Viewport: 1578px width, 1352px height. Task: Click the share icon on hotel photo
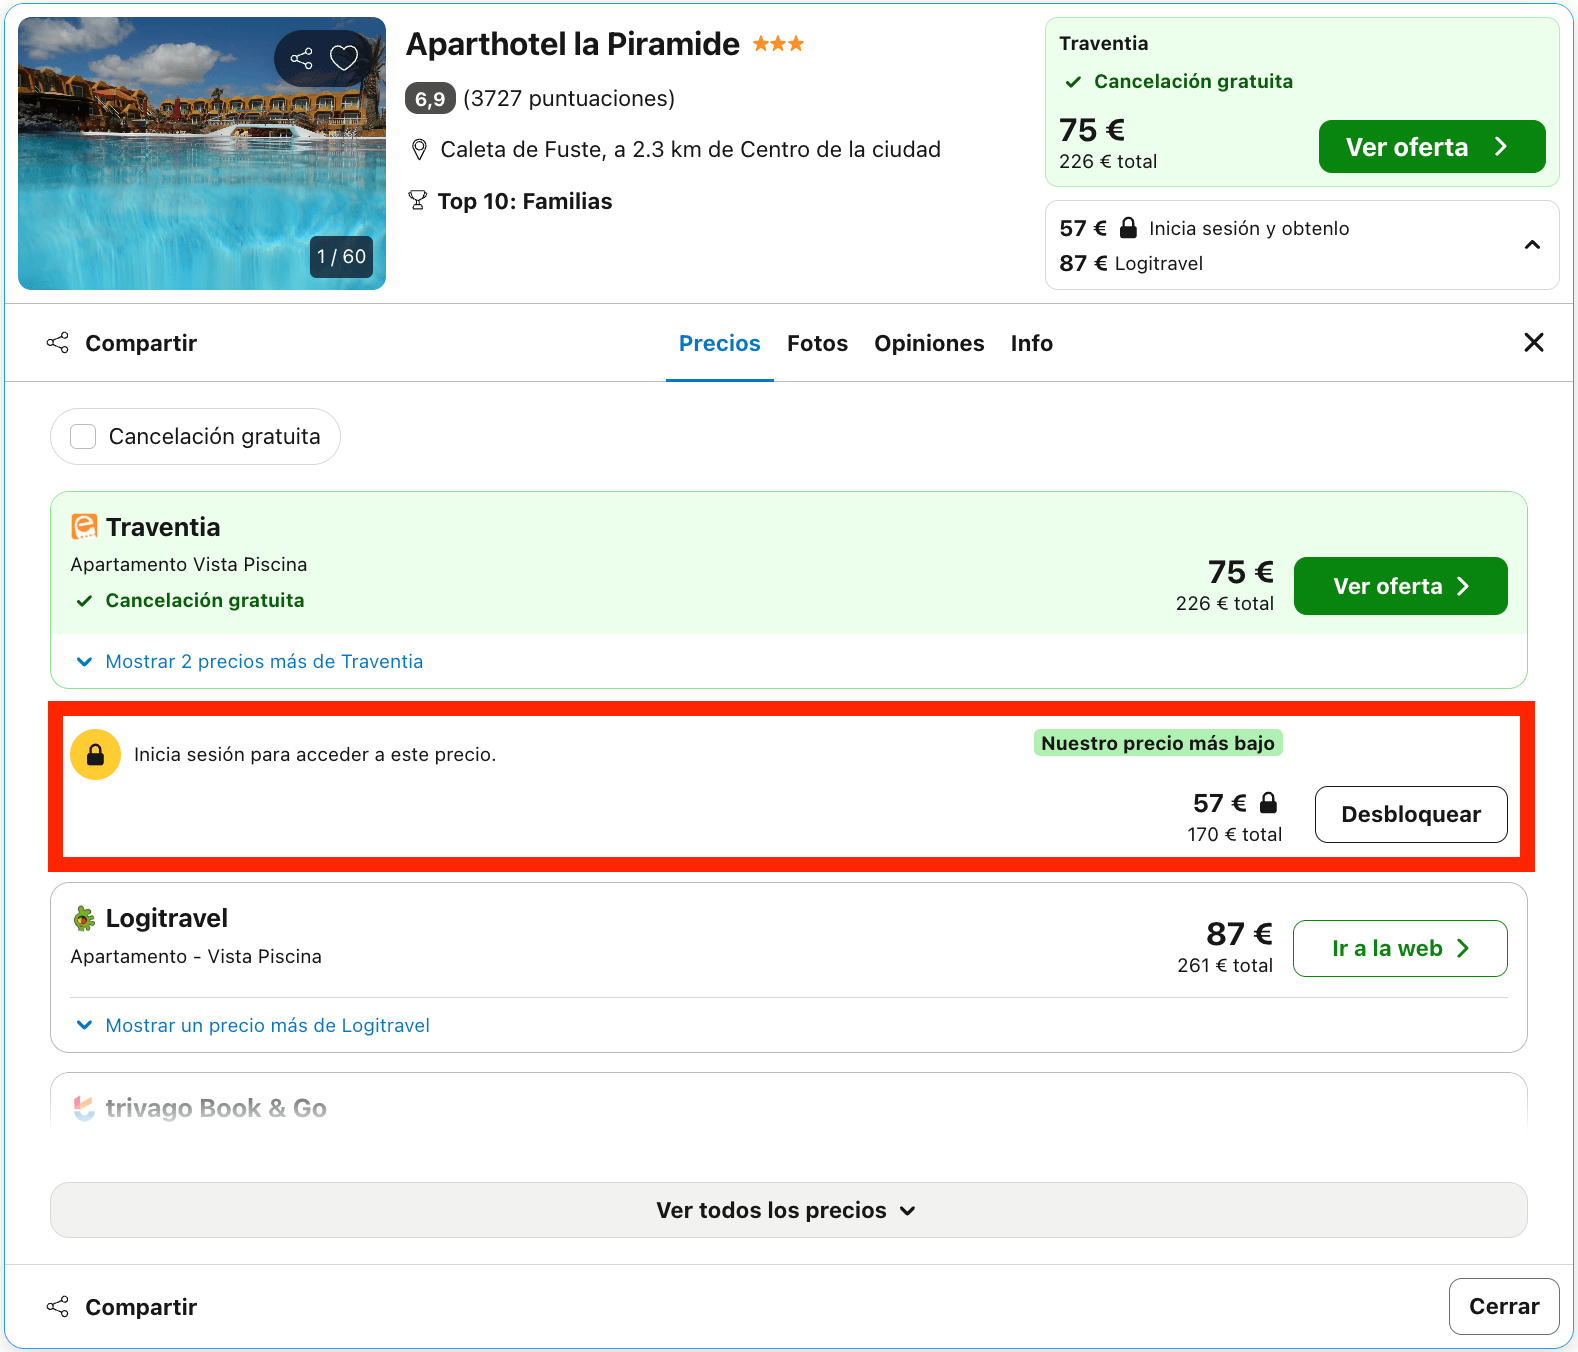click(x=301, y=58)
